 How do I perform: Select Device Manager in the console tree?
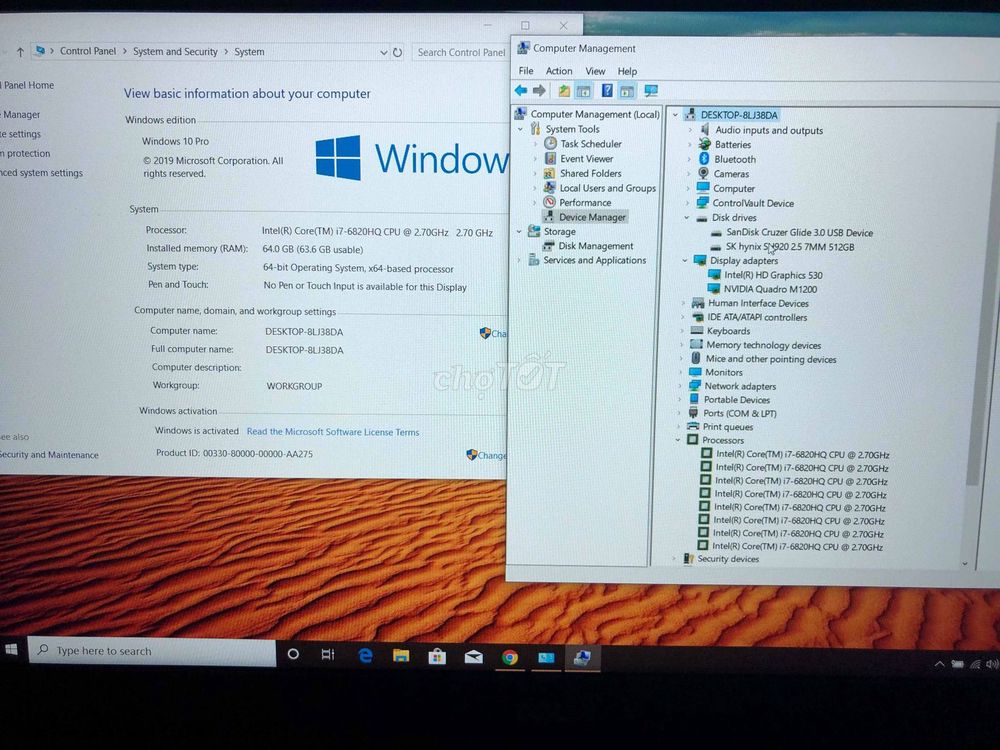coord(592,217)
